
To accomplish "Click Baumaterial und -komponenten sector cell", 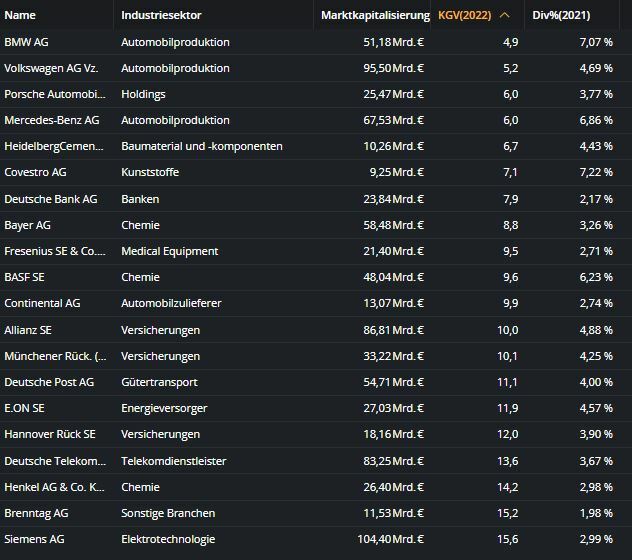I will tap(202, 146).
